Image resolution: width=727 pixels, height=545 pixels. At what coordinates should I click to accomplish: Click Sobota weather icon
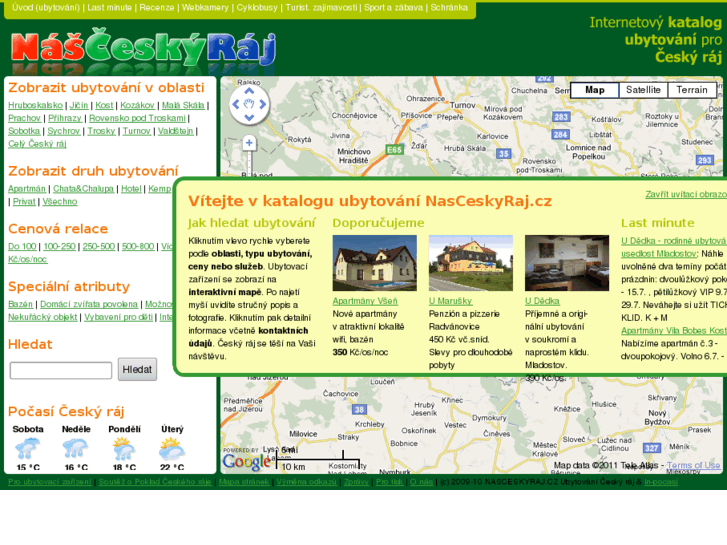point(28,449)
